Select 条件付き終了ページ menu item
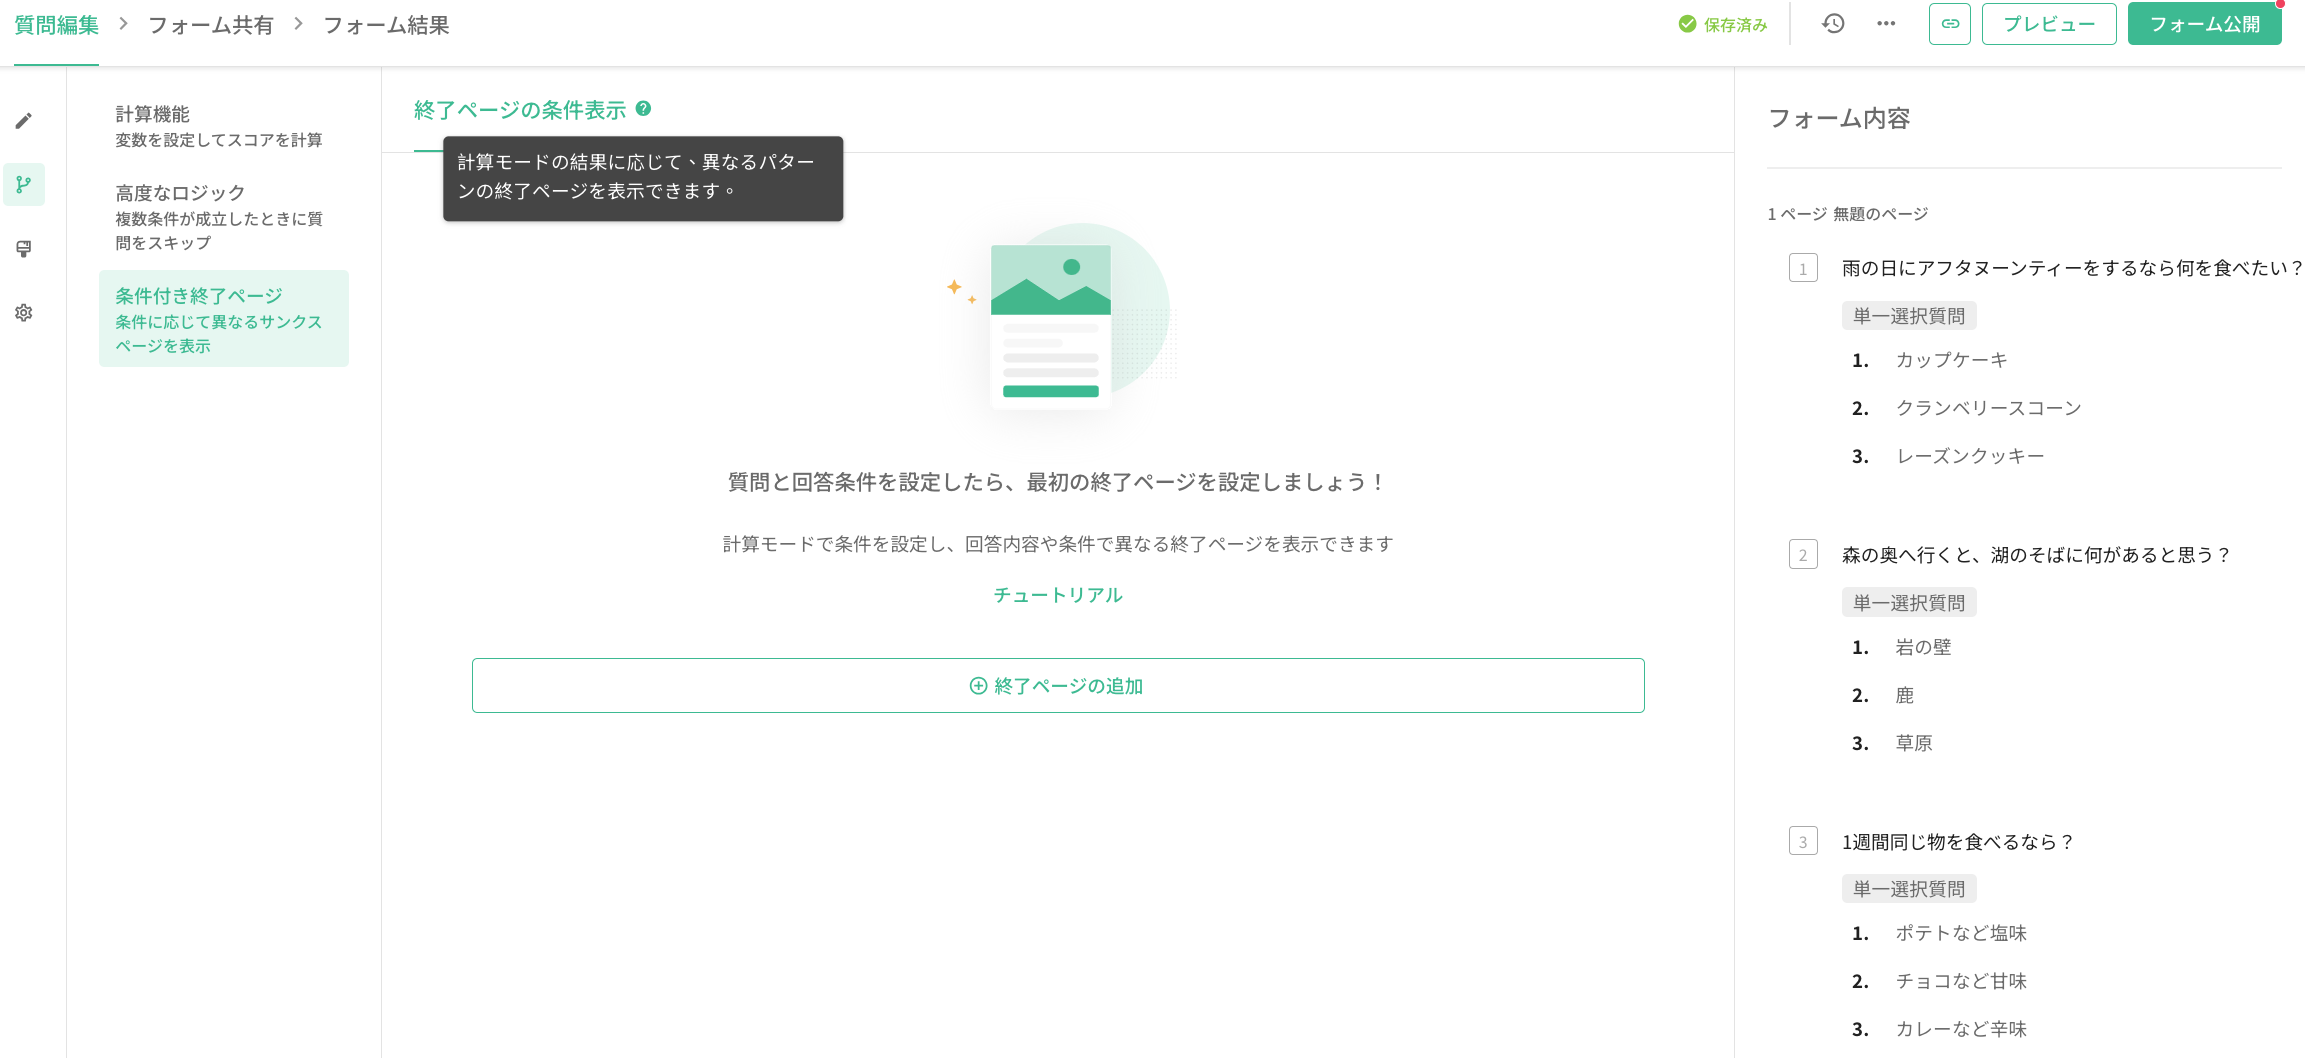 (224, 319)
